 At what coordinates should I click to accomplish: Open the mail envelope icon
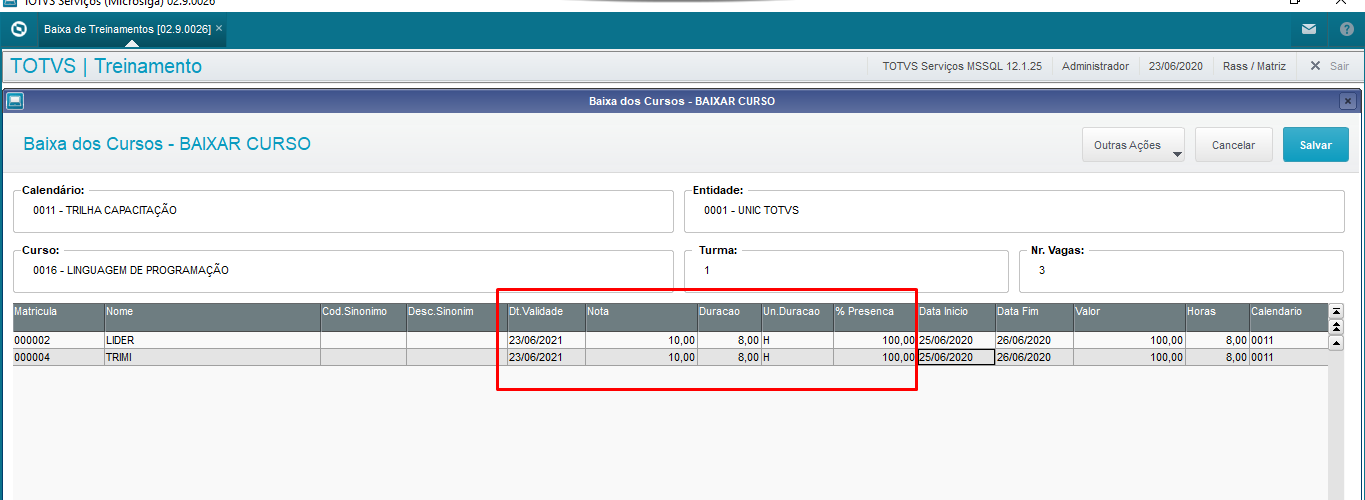(x=1309, y=29)
